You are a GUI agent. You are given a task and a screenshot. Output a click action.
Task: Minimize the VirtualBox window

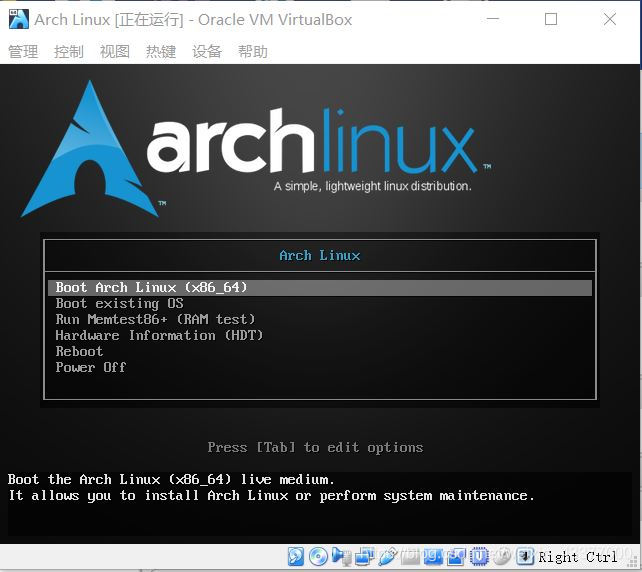point(493,19)
